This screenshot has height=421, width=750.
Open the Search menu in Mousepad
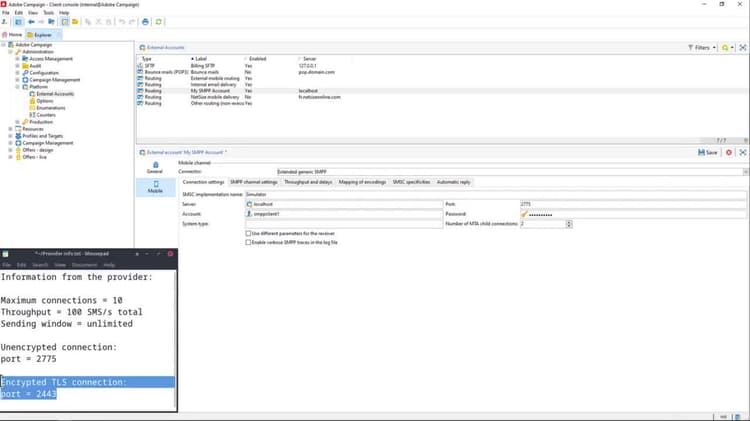[40, 265]
